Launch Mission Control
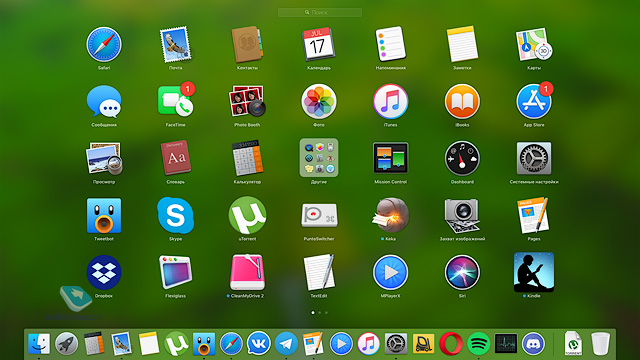The height and width of the screenshot is (360, 640). 390,158
